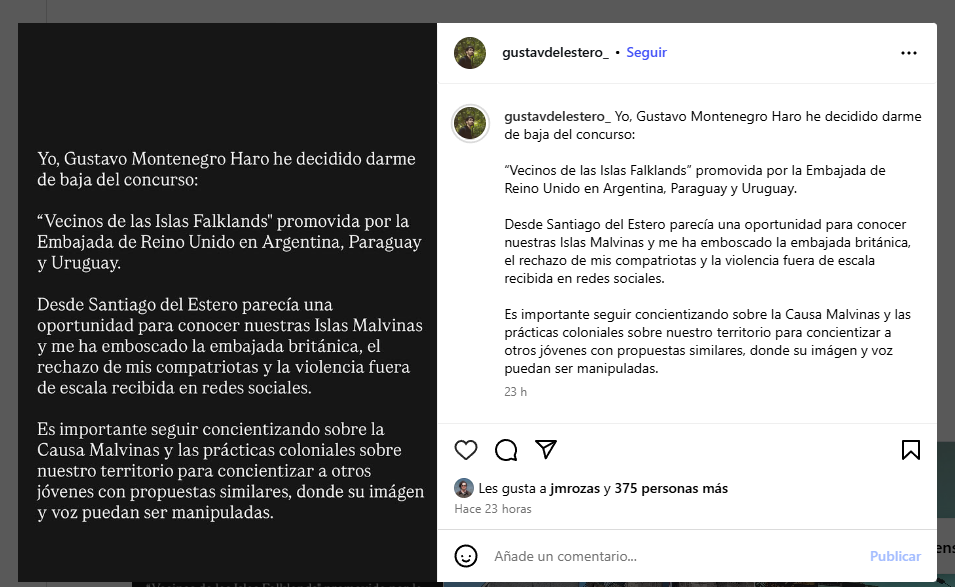Follow user with Seguir link
The height and width of the screenshot is (587, 955).
pyautogui.click(x=646, y=52)
